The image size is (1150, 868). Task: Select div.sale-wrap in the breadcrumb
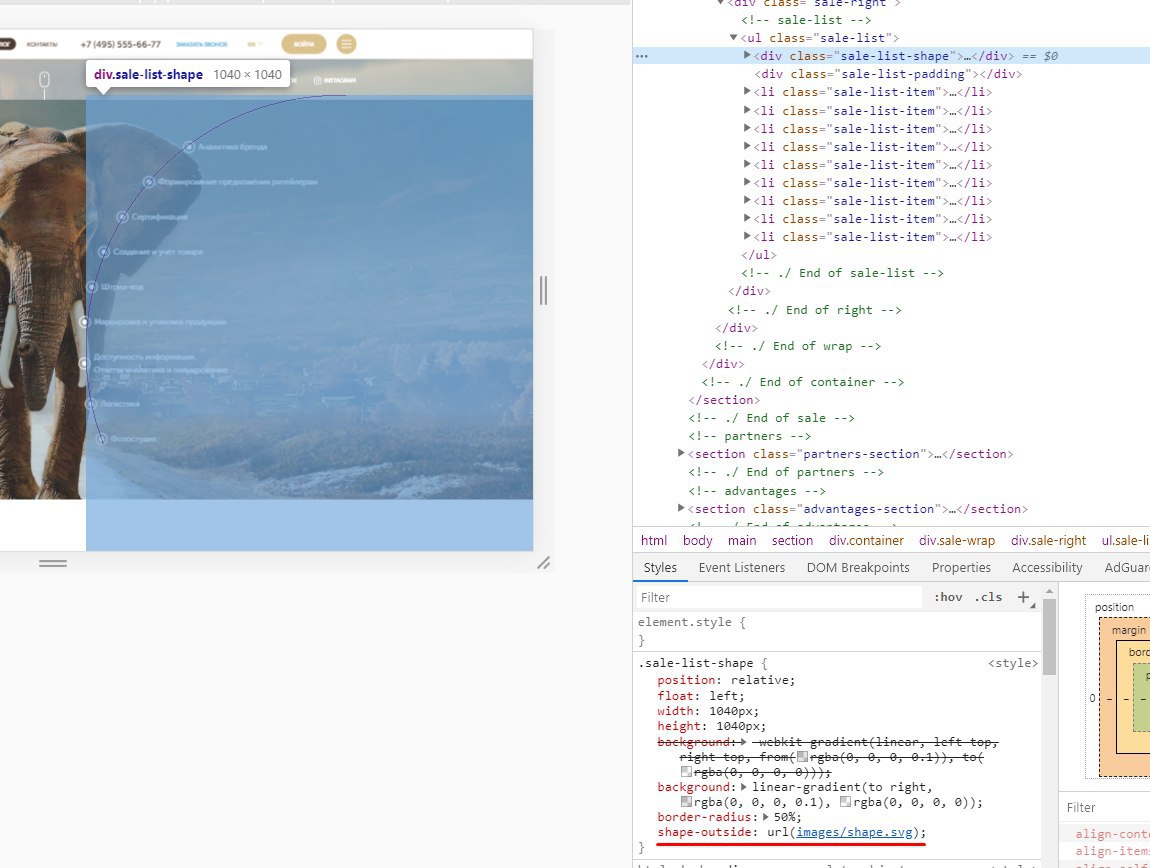(956, 540)
